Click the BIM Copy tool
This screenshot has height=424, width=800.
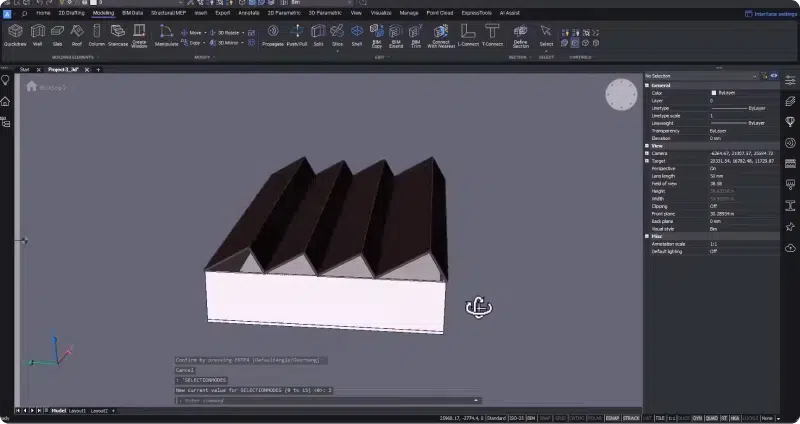tap(377, 36)
